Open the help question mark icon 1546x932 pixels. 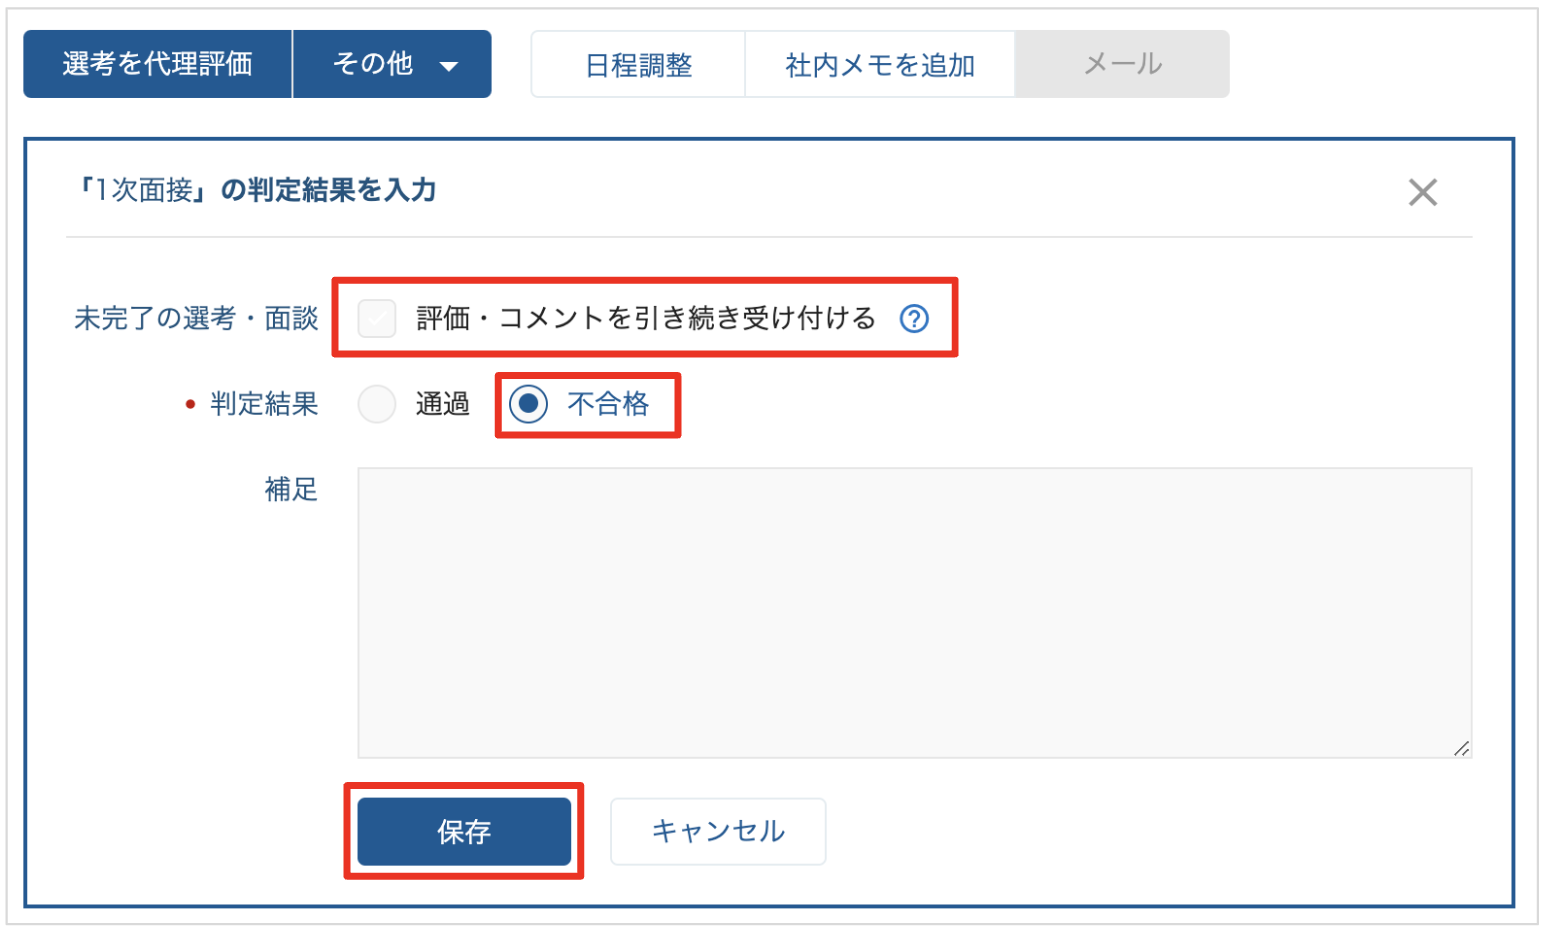914,319
